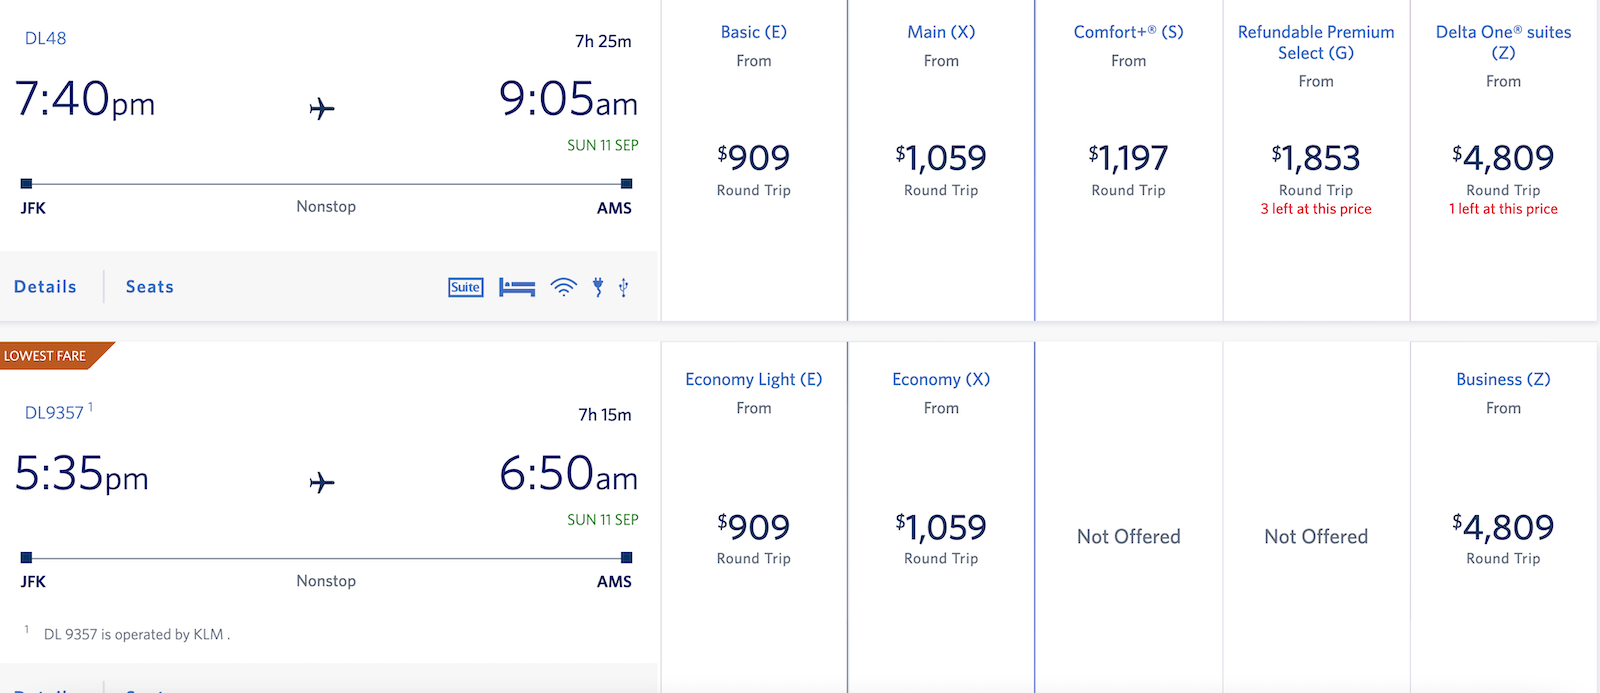Click the DL48 flight number link
1600x693 pixels.
[45, 38]
